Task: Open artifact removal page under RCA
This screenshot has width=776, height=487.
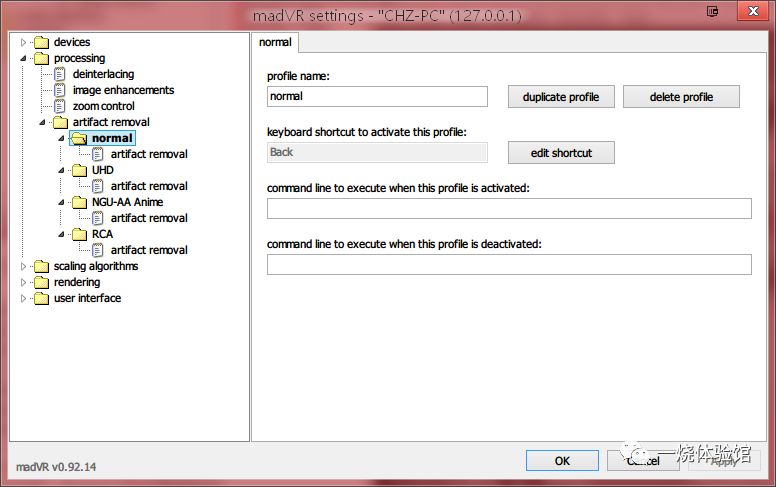Action: point(149,250)
